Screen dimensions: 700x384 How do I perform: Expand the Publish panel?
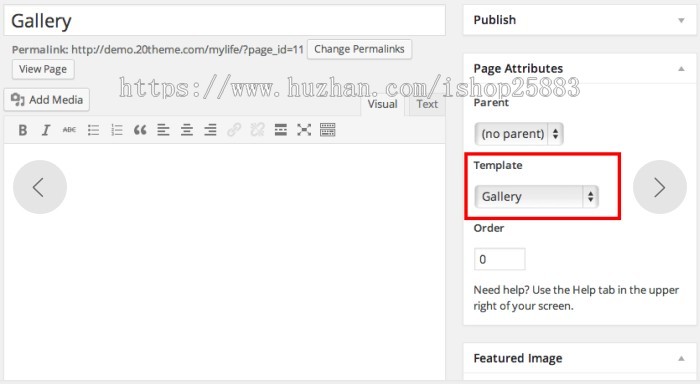click(x=681, y=20)
